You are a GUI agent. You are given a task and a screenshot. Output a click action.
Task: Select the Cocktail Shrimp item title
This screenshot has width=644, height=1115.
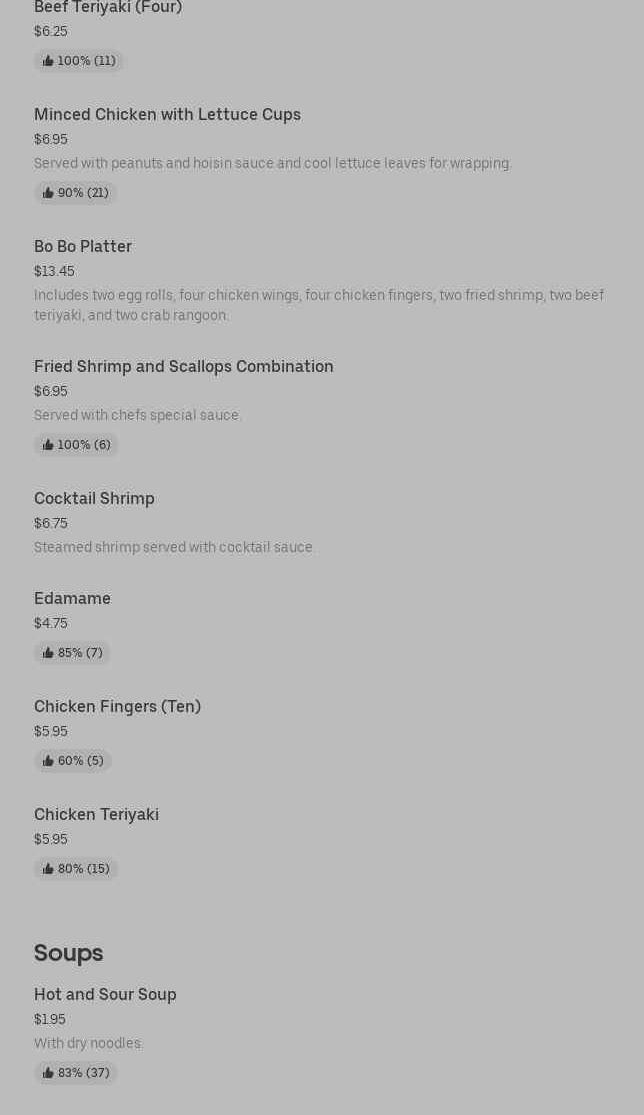click(94, 499)
